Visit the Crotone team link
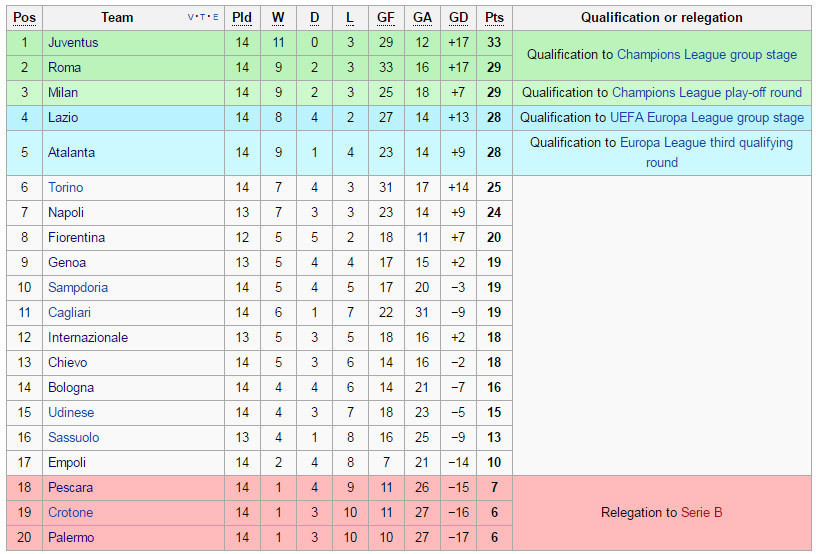The height and width of the screenshot is (554, 816). 70,512
